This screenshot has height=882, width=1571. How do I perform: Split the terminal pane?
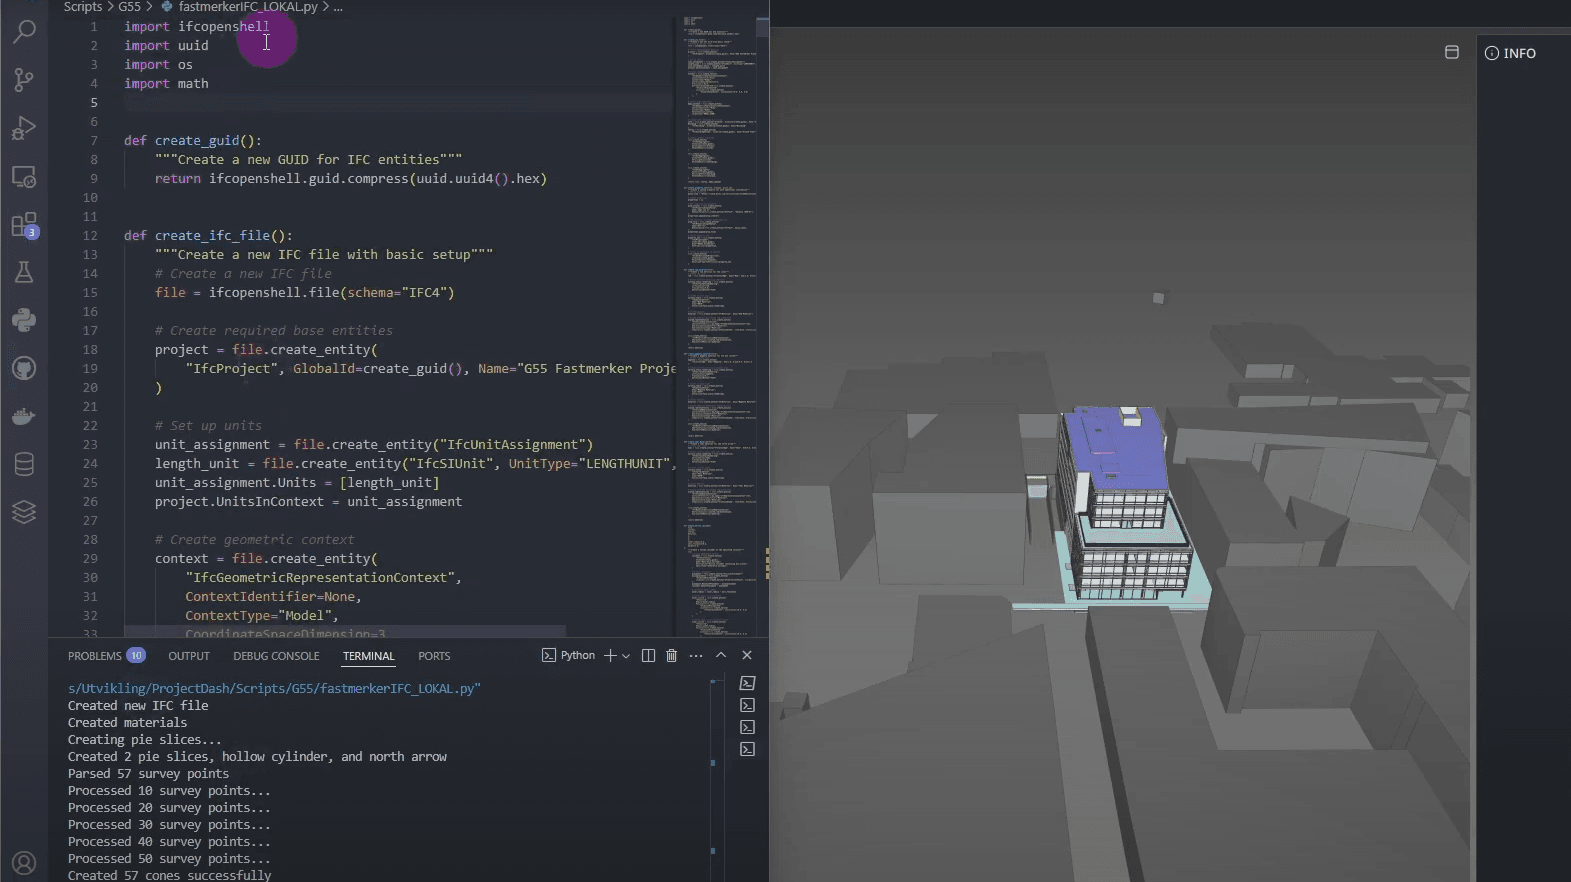point(648,656)
